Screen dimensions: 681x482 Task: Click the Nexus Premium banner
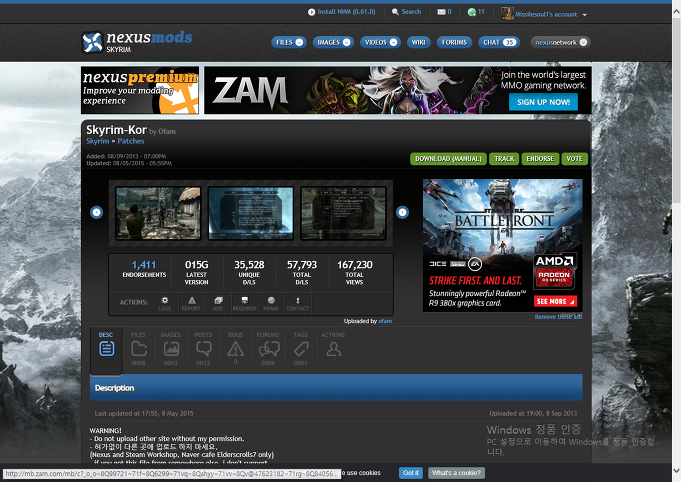tap(140, 90)
